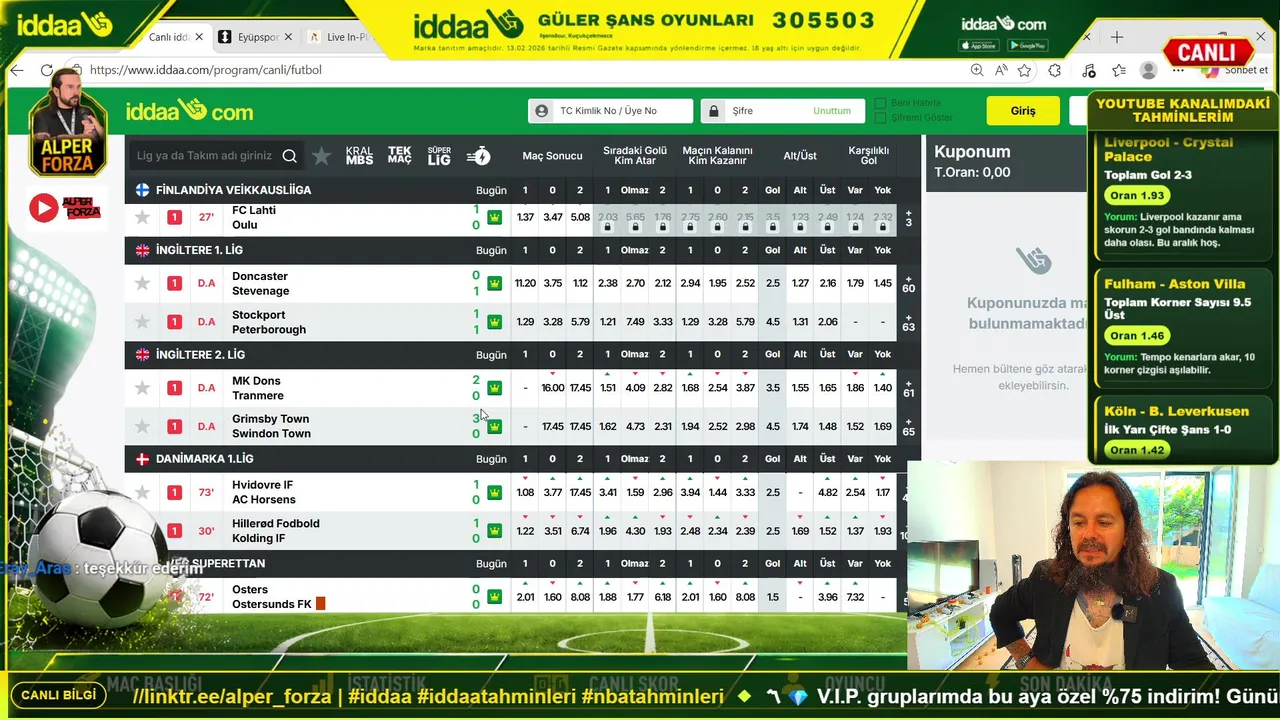Open the browser profile avatar icon
This screenshot has height=720, width=1280.
1149,70
